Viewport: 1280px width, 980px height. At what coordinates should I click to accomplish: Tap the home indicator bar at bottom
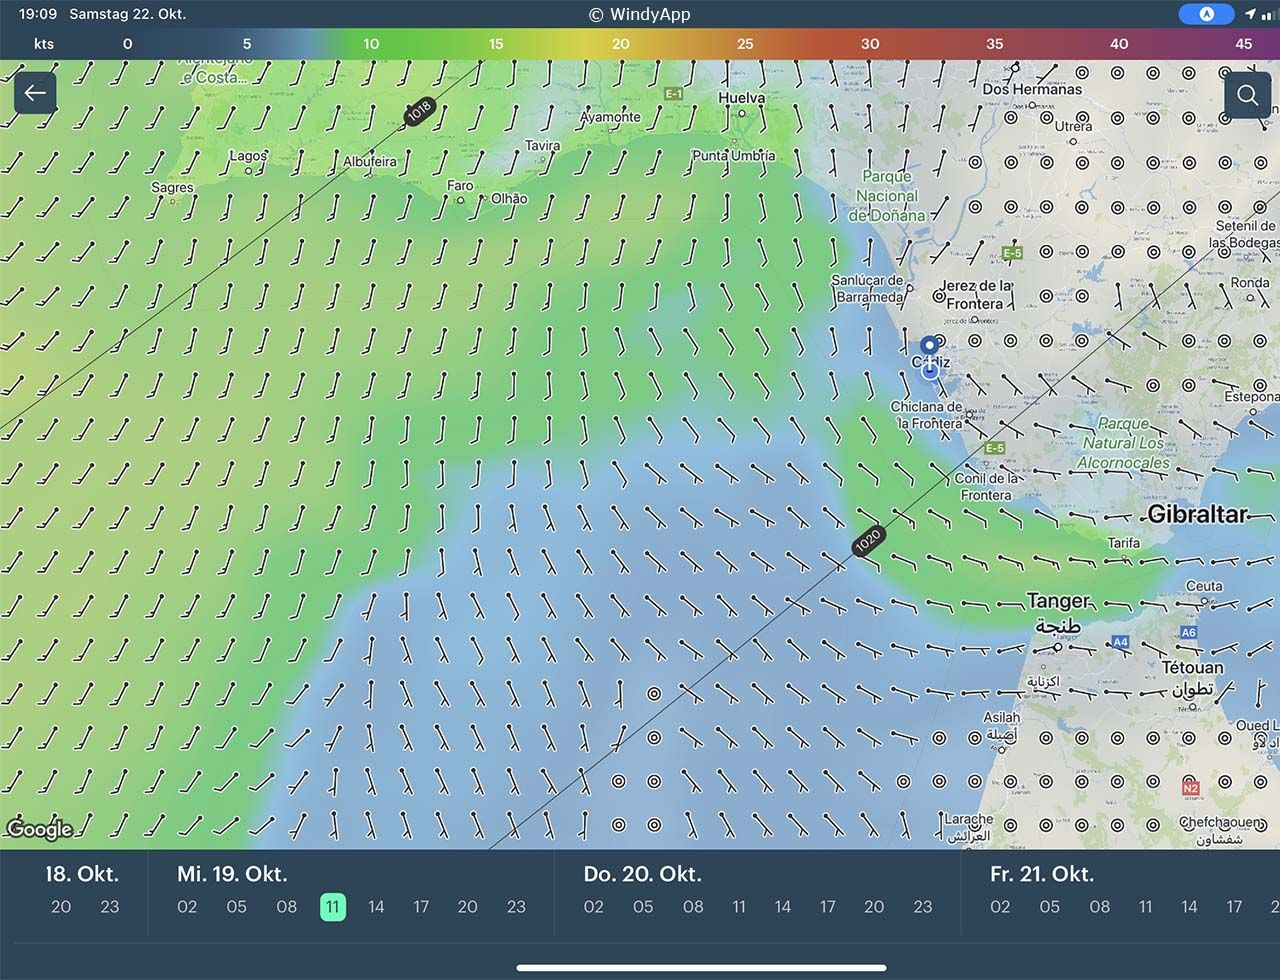point(701,967)
